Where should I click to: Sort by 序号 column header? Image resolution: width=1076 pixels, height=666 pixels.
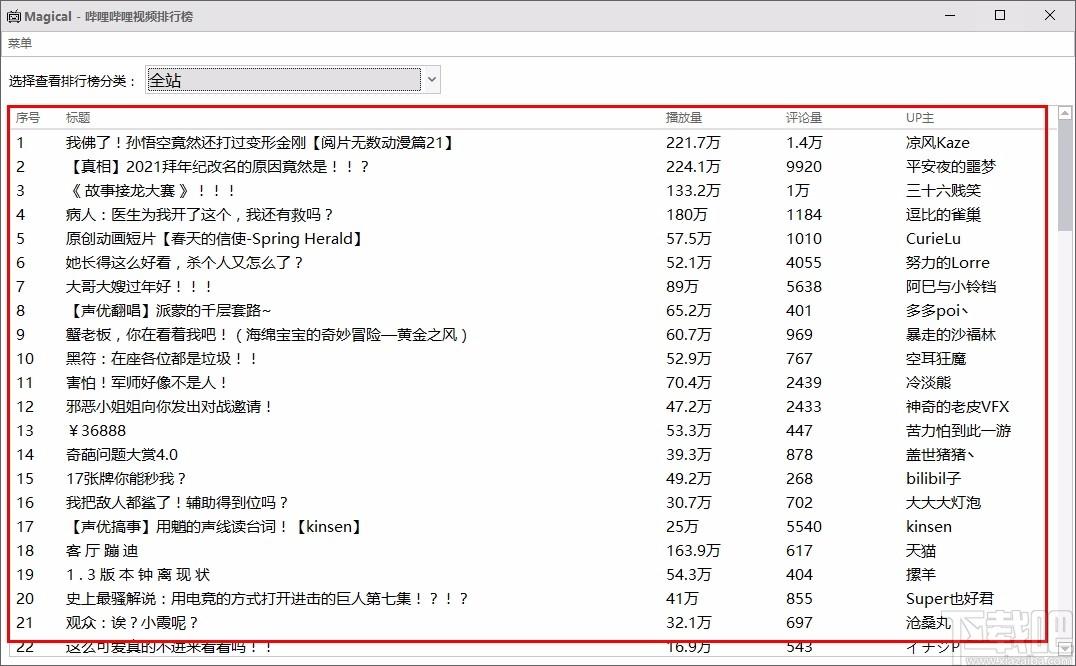pos(28,118)
